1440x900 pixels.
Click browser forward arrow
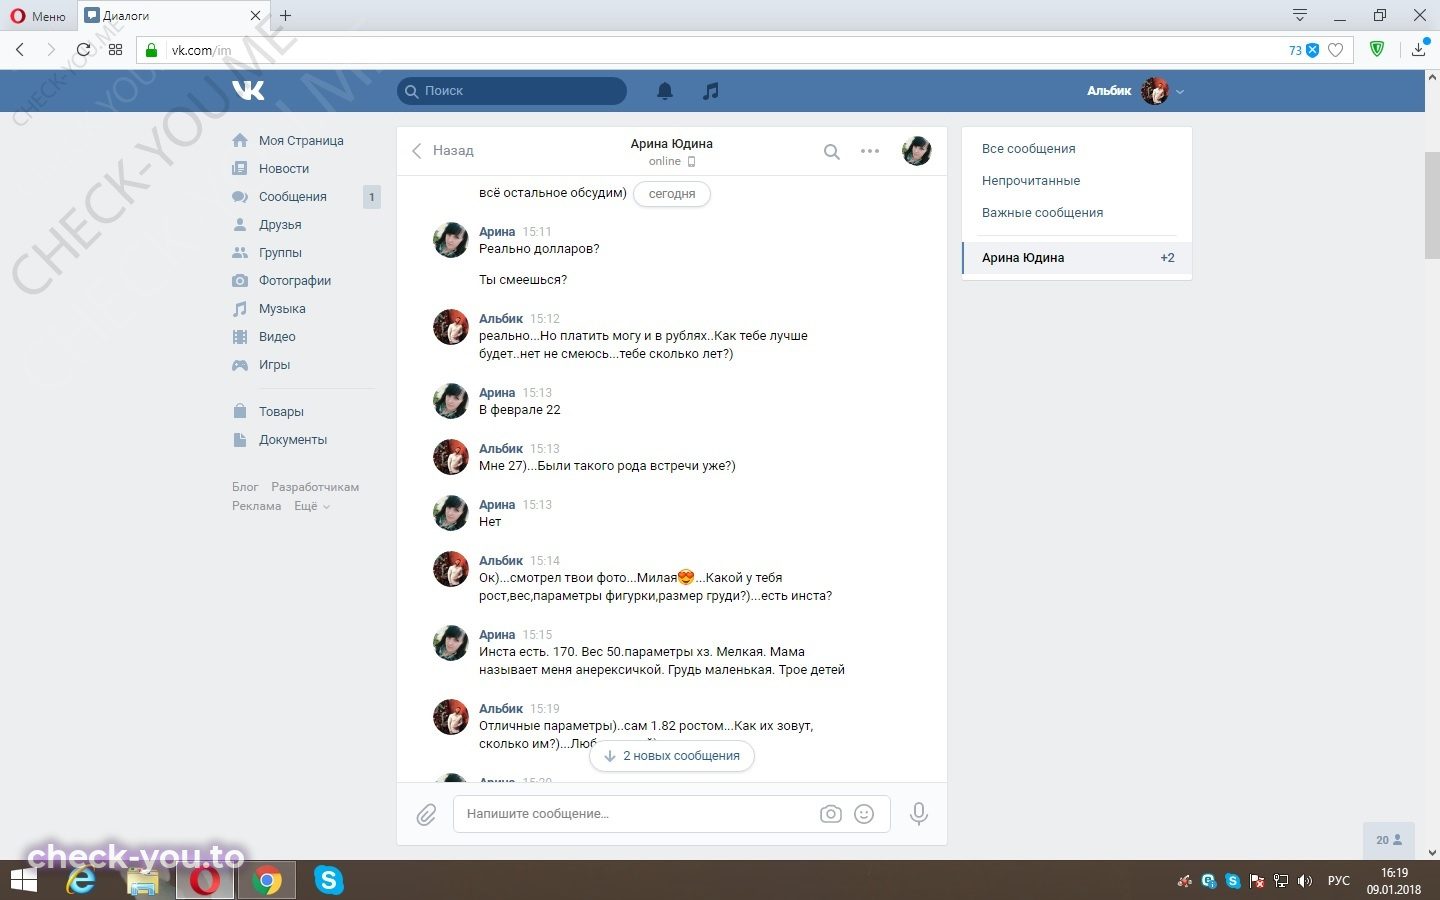[x=51, y=49]
